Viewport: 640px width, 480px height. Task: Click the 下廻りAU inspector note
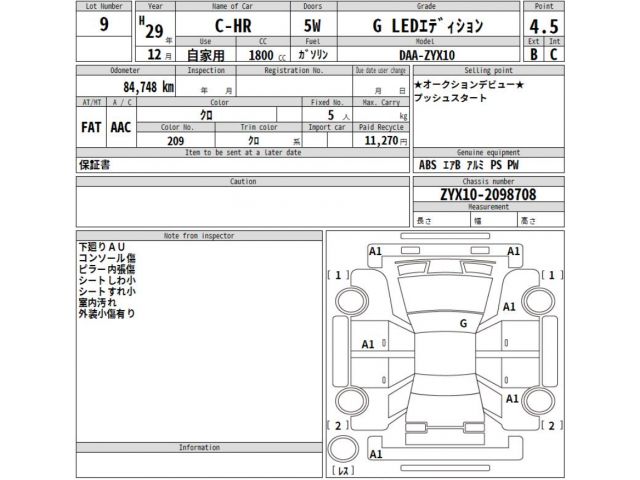pos(102,246)
